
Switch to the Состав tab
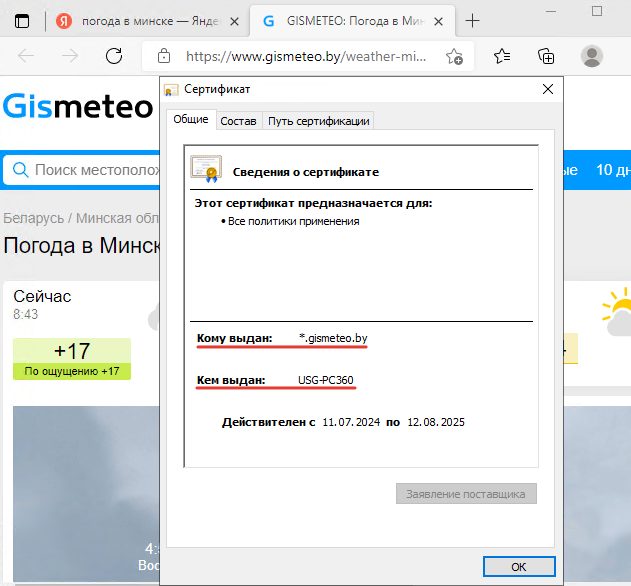point(238,121)
